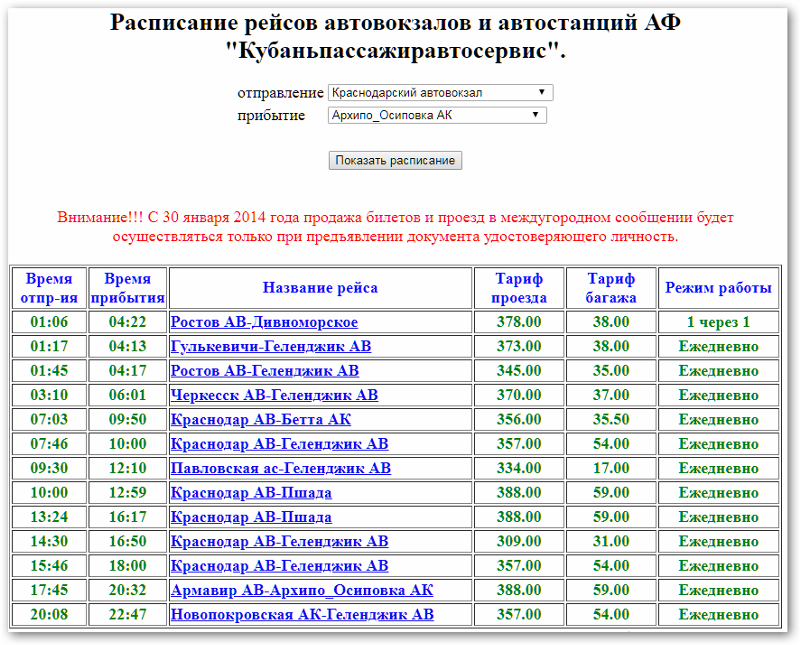Click the Время прибытия column header

[x=128, y=288]
